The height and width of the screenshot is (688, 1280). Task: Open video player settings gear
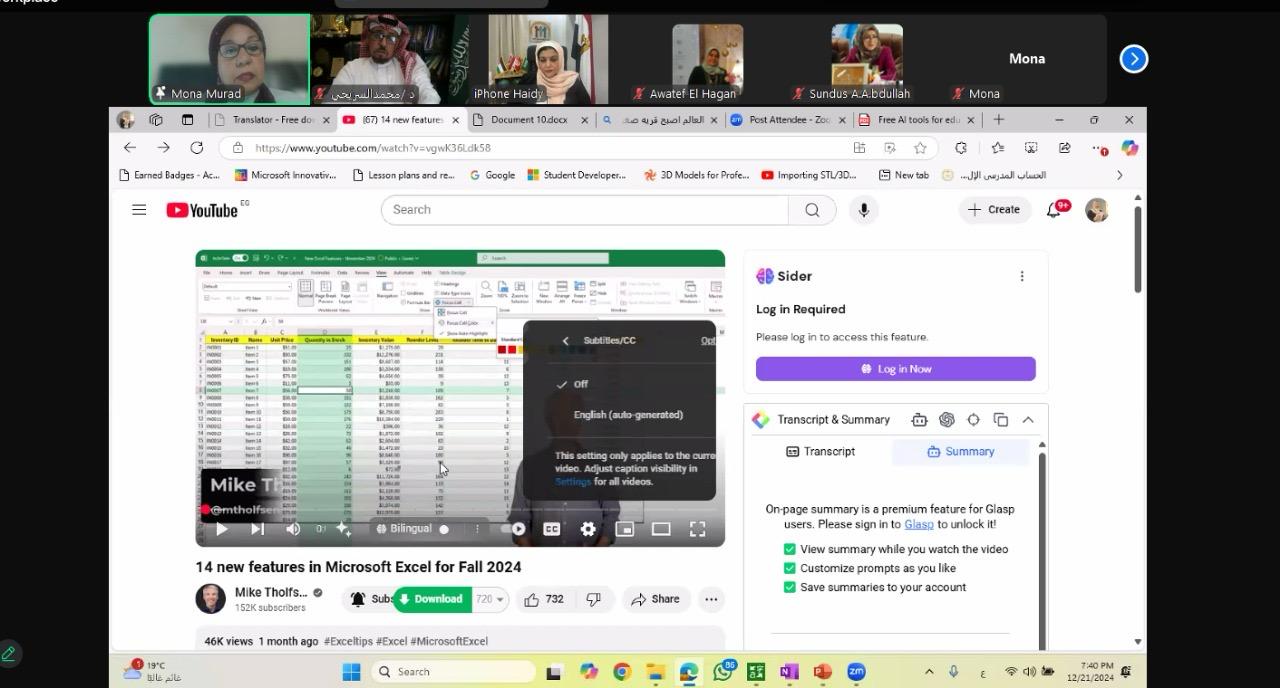coord(588,529)
